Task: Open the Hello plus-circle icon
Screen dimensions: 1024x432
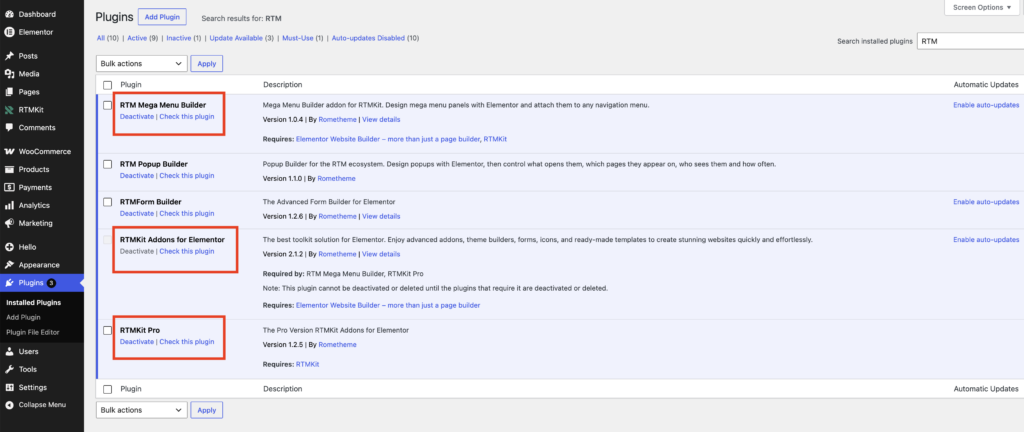Action: [9, 247]
